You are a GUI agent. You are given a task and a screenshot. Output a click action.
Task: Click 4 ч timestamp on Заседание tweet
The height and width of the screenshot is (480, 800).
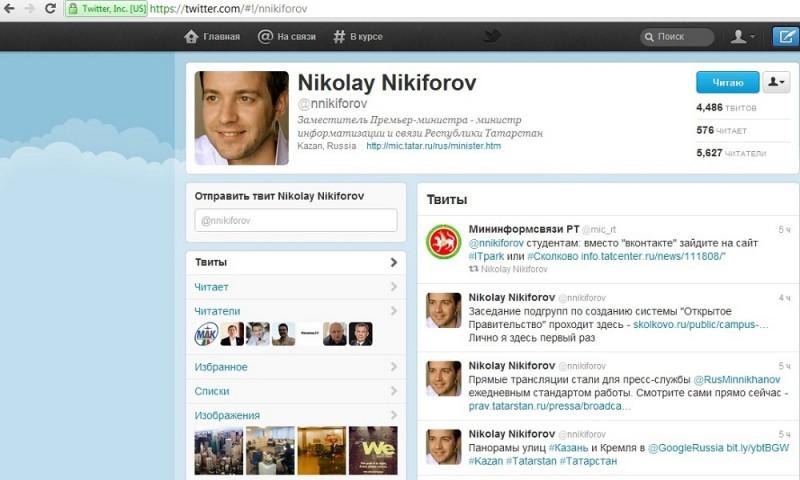(x=784, y=297)
